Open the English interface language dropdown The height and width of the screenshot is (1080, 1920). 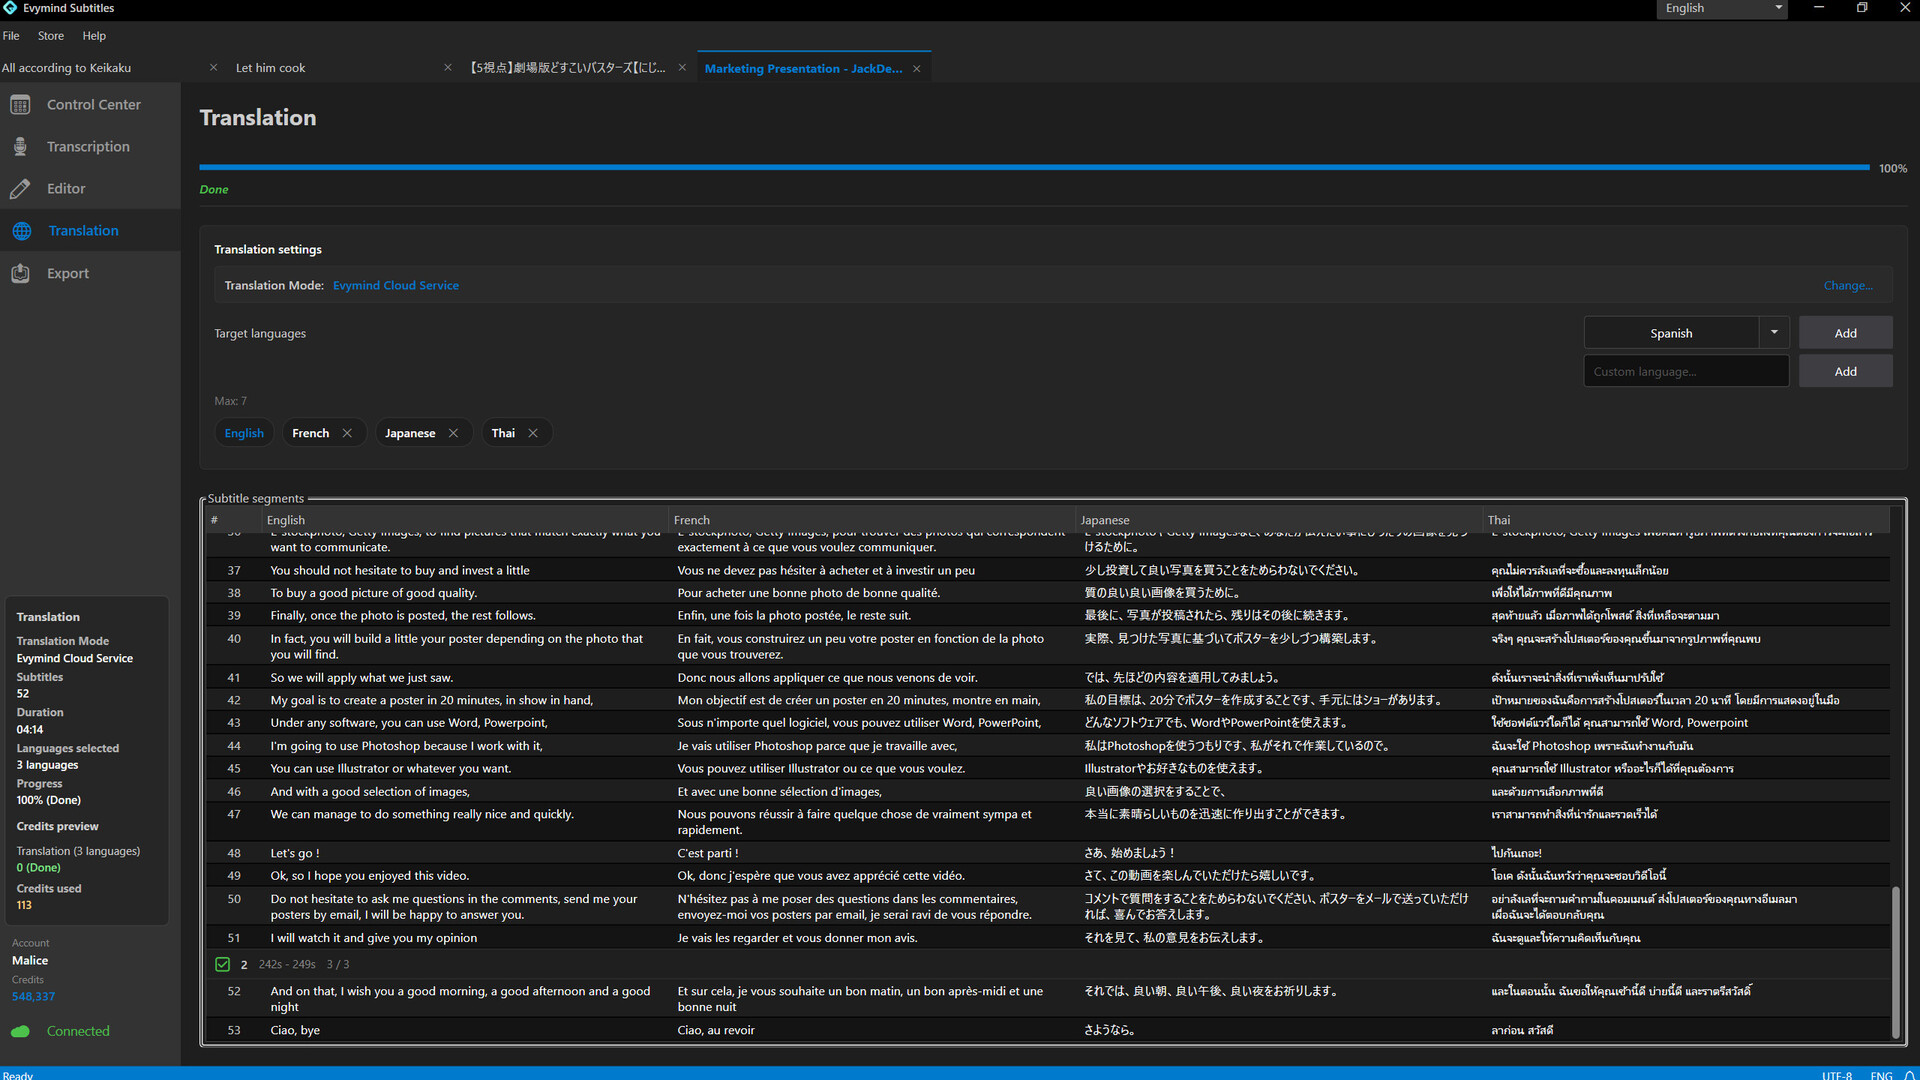(x=1722, y=8)
